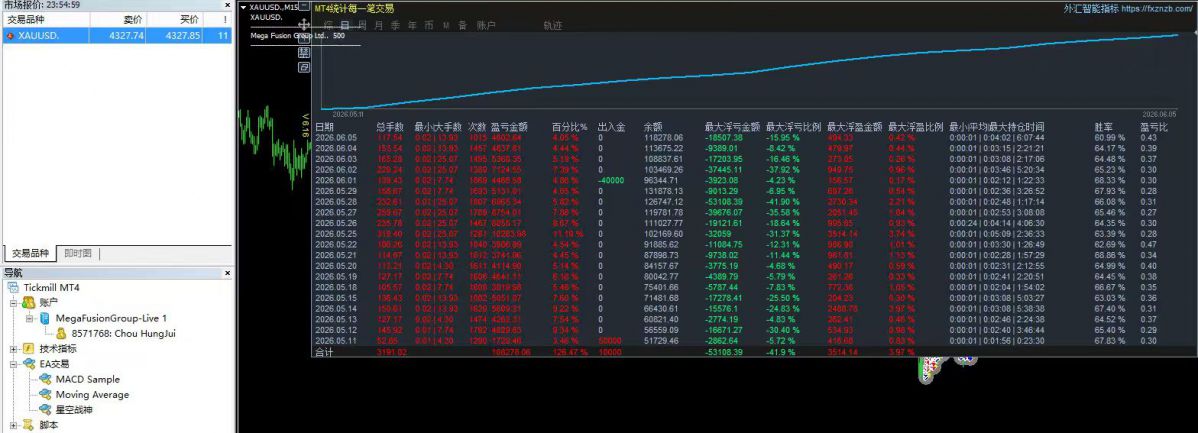Click the 技术指标 indicators icon

tap(28, 348)
